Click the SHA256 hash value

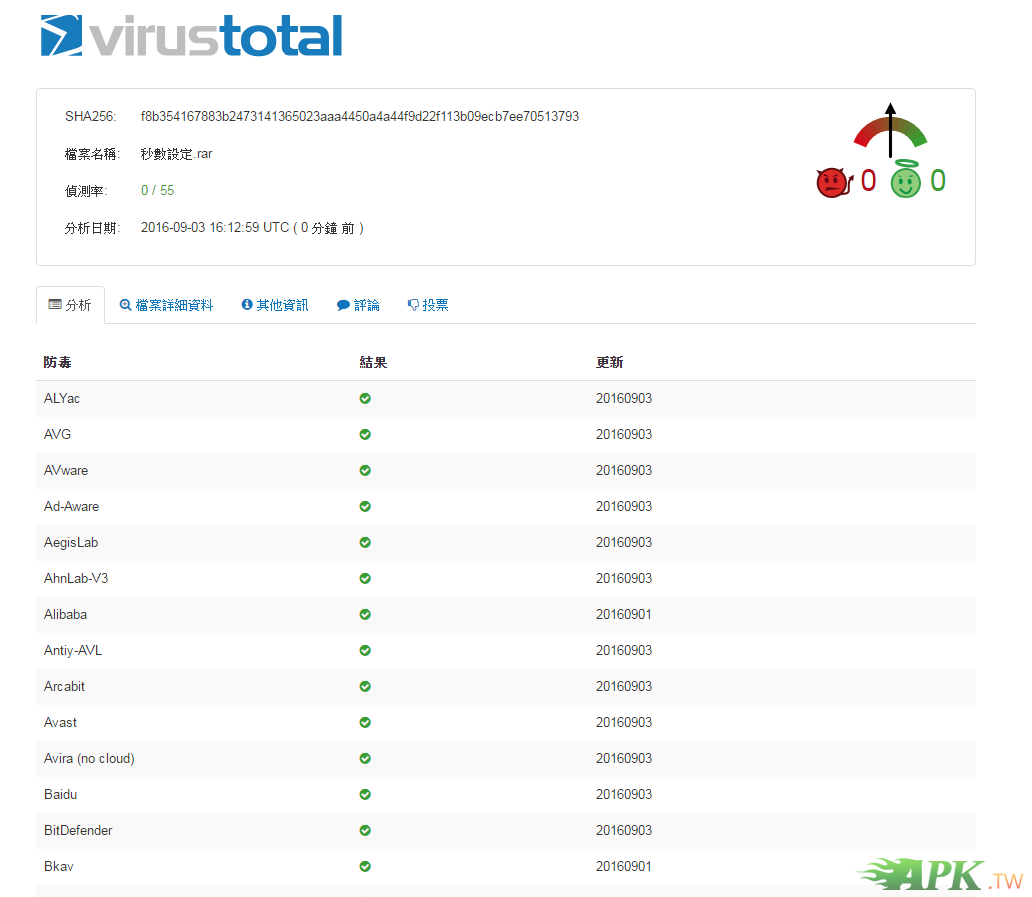pyautogui.click(x=360, y=116)
